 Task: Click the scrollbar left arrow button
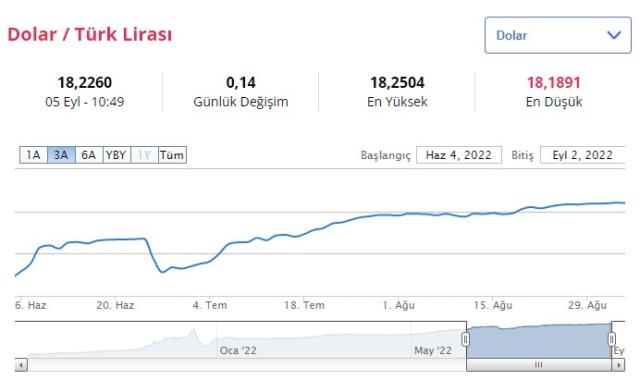tap(21, 364)
